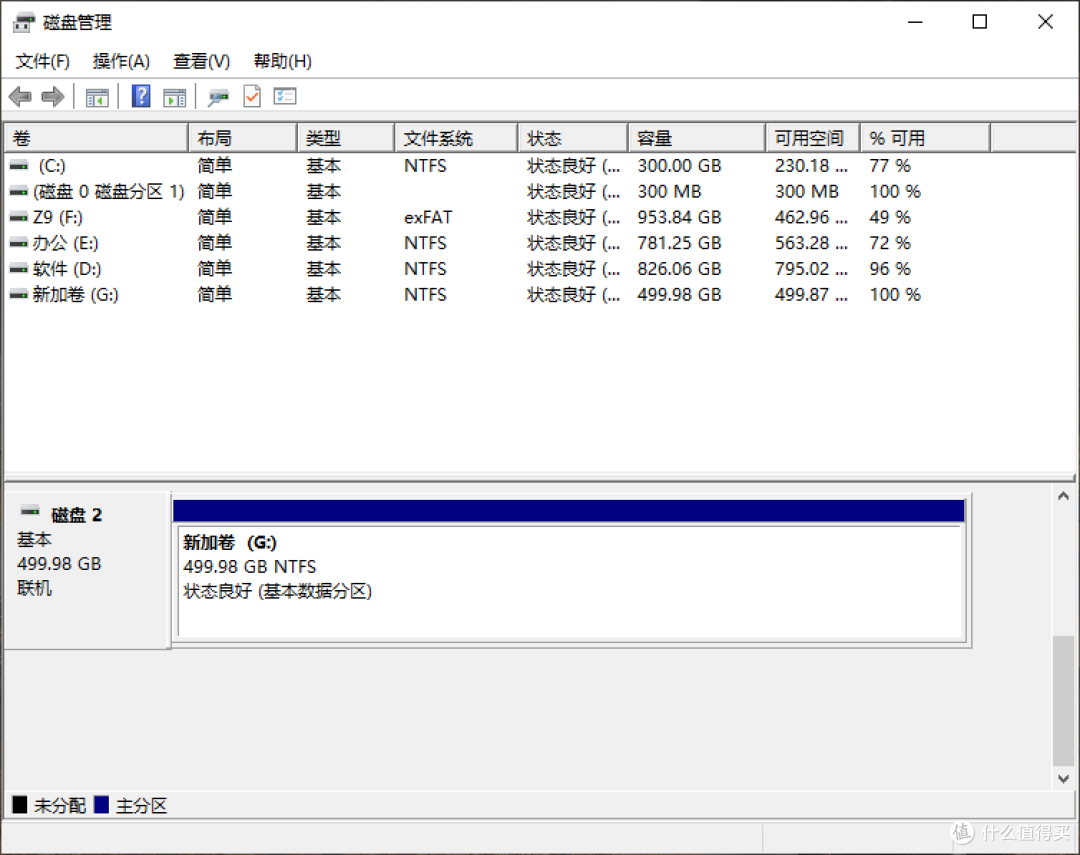Click the Disk Management title bar icon
The width and height of the screenshot is (1080, 855).
(x=23, y=23)
